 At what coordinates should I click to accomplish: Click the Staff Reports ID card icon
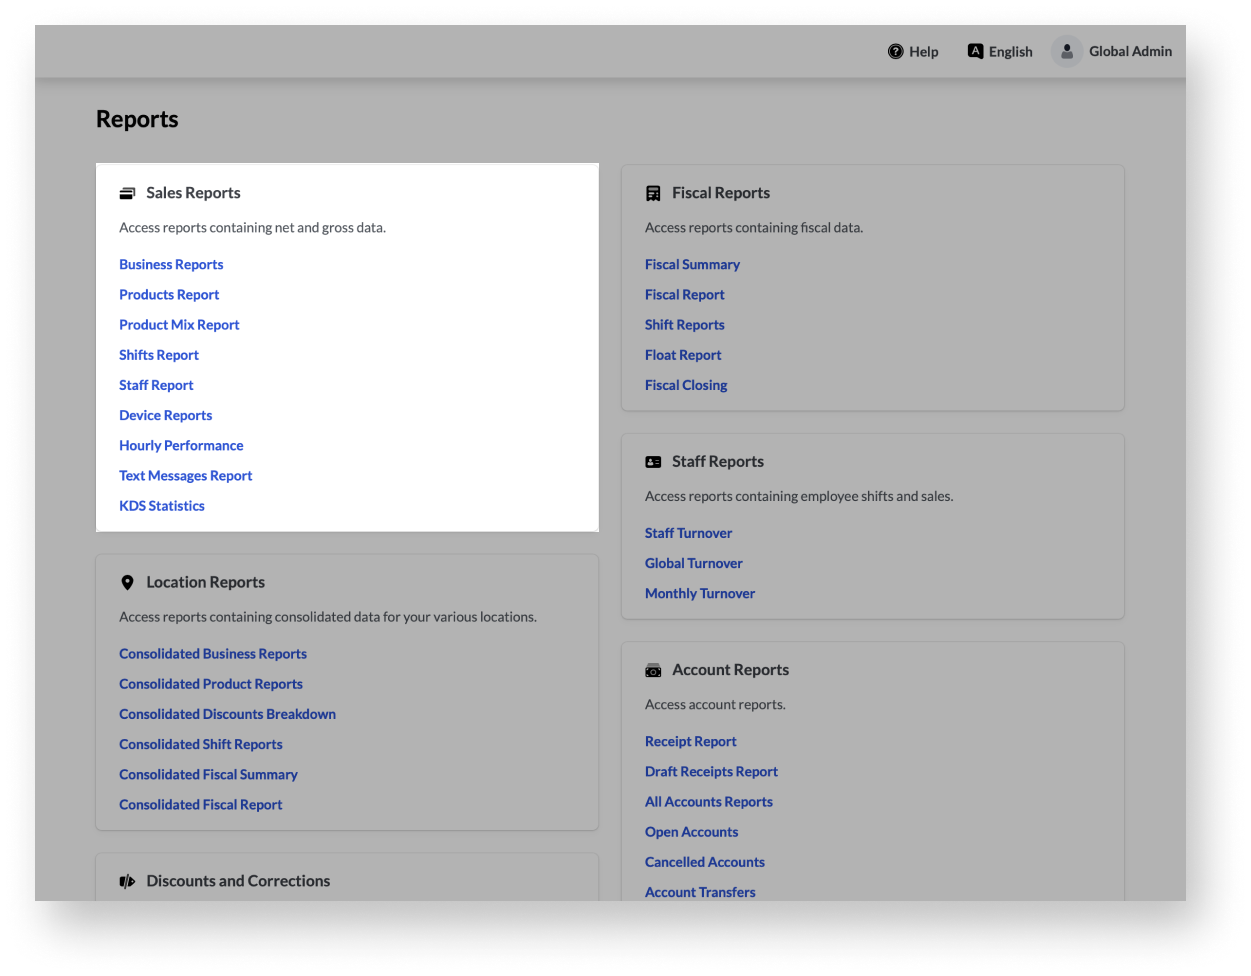(653, 462)
